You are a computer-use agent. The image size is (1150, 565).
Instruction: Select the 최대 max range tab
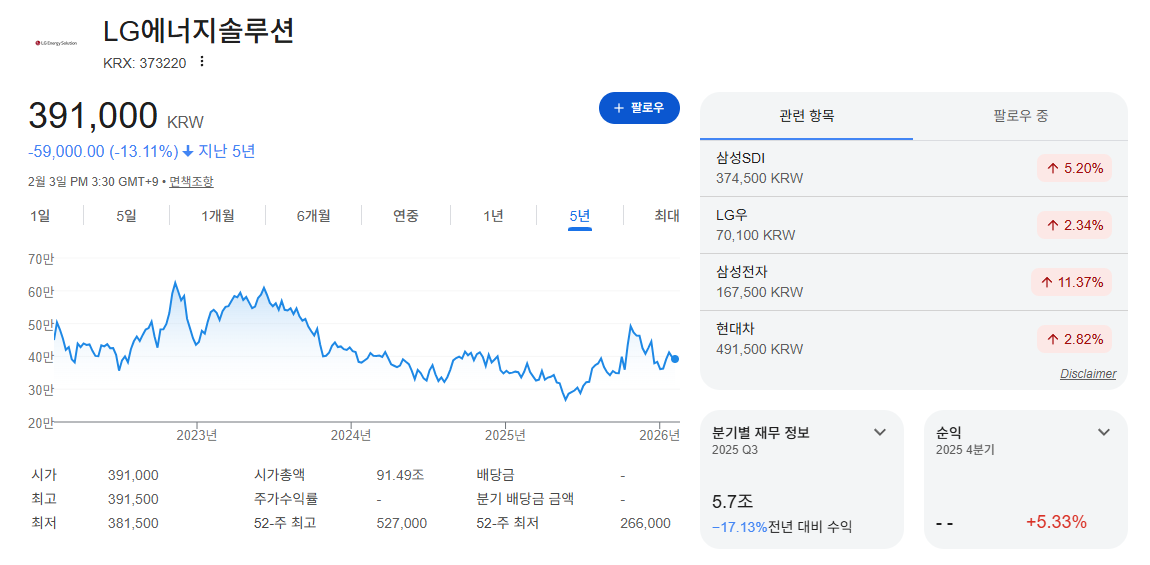pyautogui.click(x=667, y=216)
